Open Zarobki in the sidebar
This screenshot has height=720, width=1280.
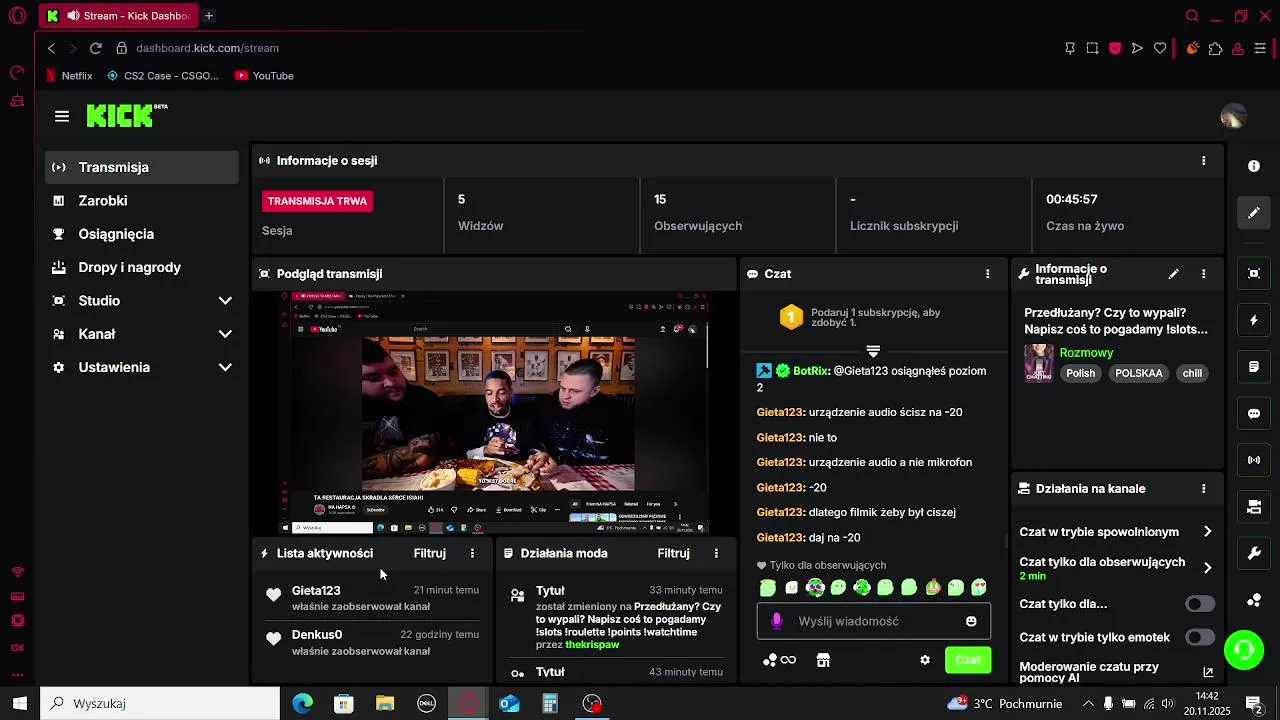tap(142, 200)
